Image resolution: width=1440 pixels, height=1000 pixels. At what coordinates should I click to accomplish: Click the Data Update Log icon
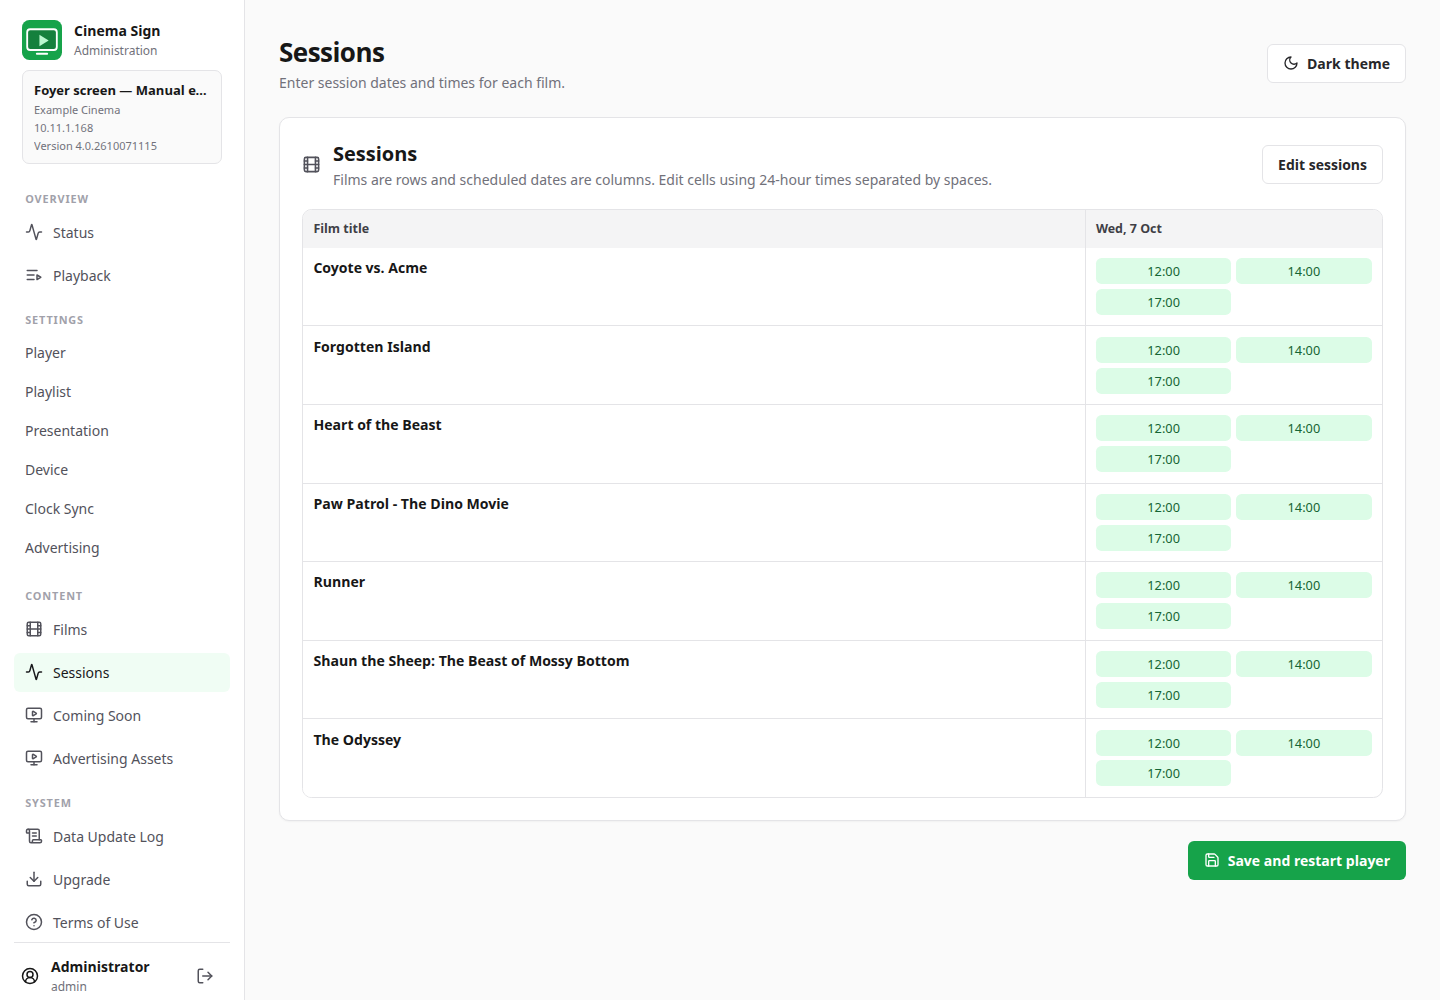click(34, 836)
